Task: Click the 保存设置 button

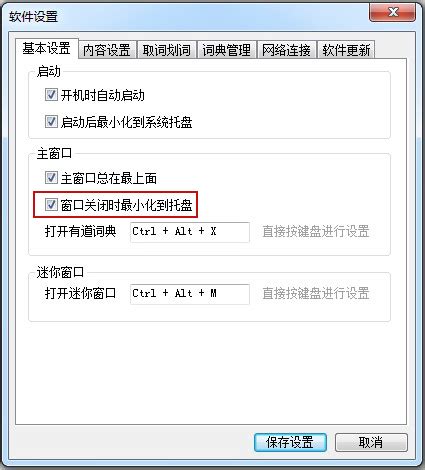Action: pos(290,442)
